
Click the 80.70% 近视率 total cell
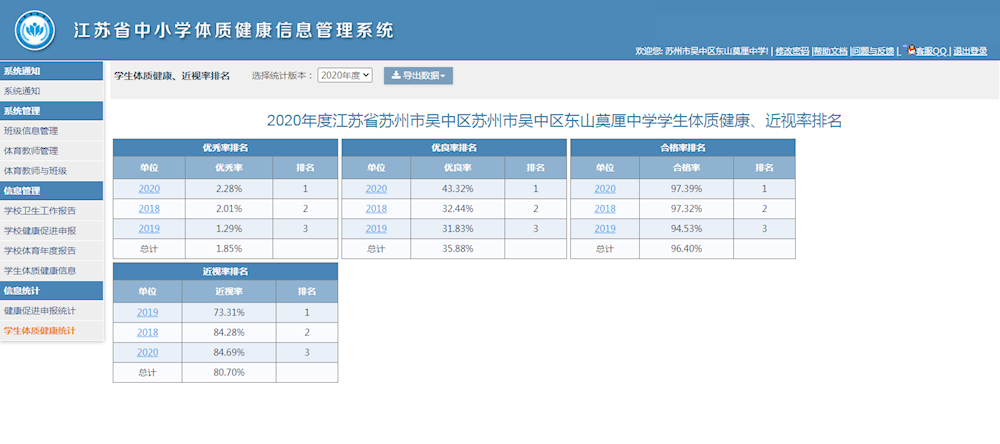229,372
